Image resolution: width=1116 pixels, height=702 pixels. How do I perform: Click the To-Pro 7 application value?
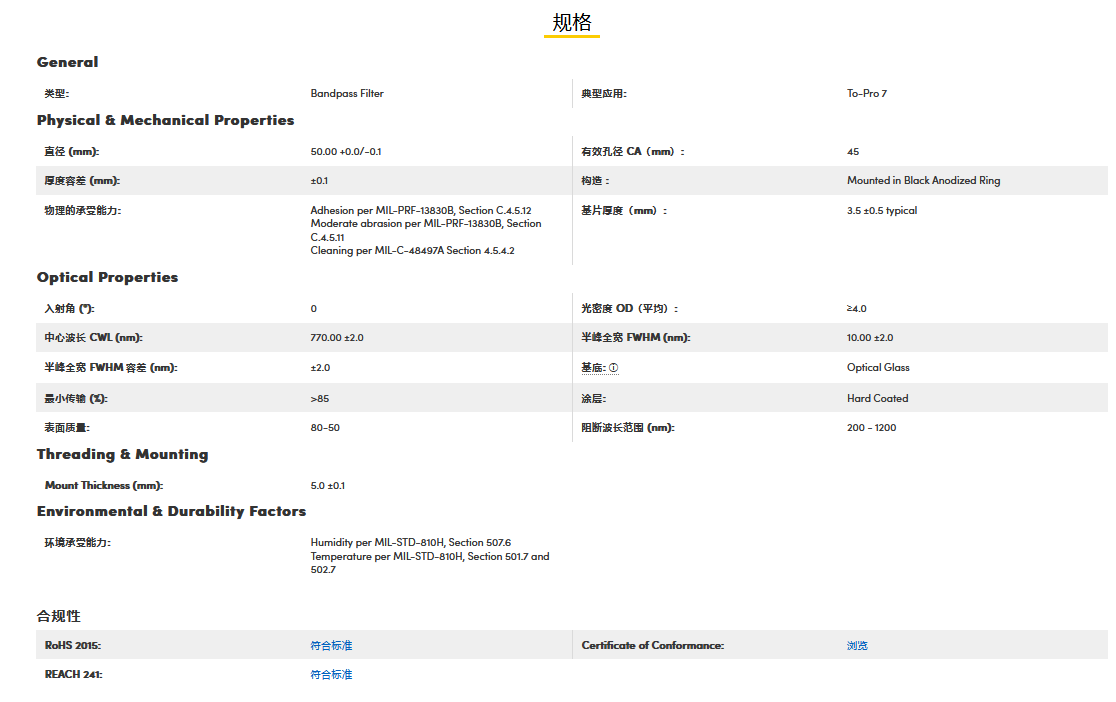[866, 94]
